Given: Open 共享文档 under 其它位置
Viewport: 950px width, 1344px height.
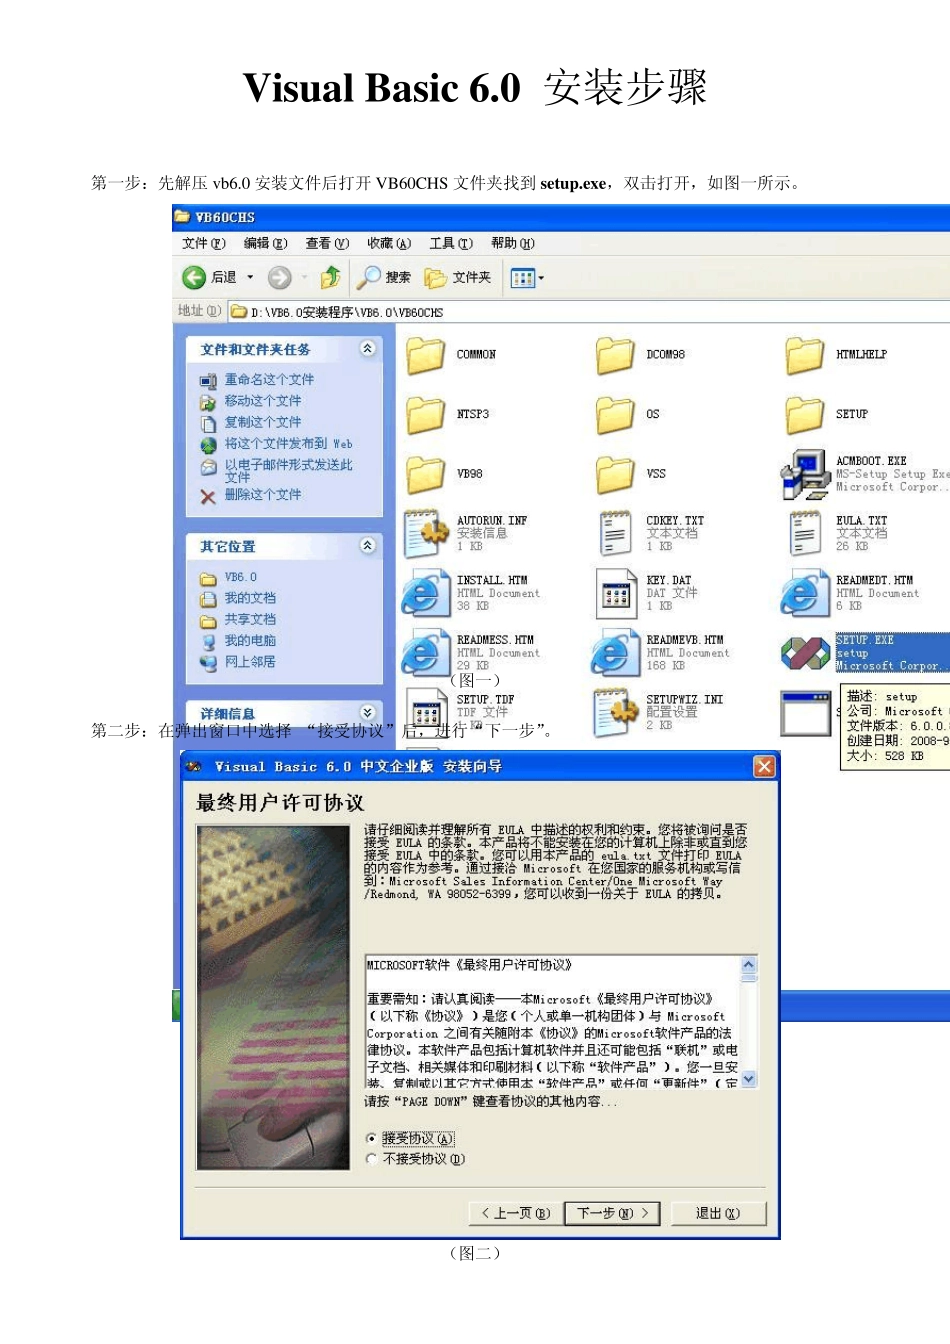Looking at the screenshot, I should (250, 620).
